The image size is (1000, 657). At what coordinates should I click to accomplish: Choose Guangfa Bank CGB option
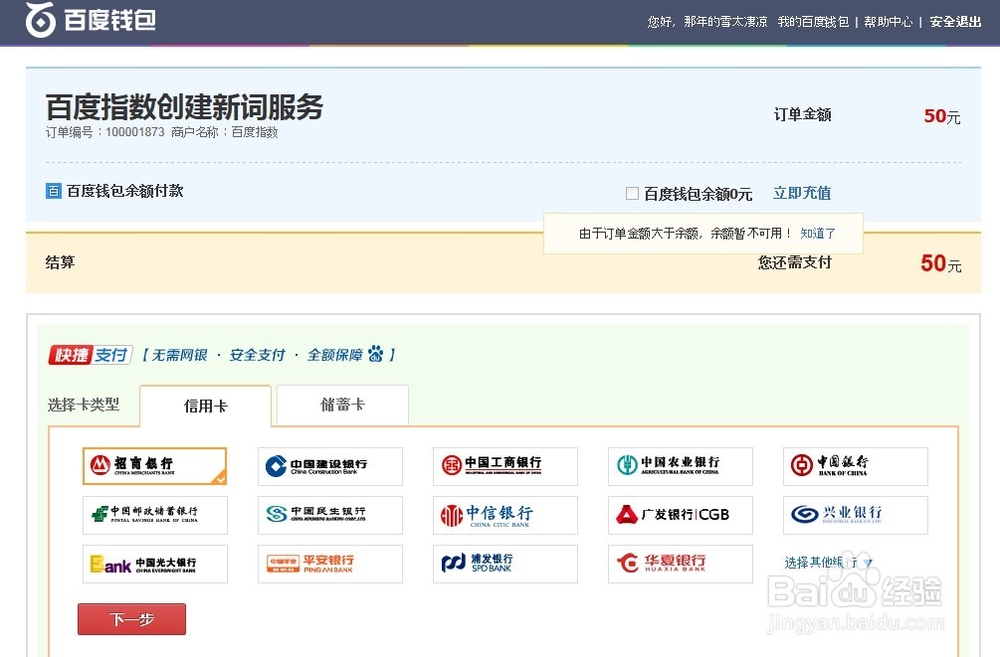pyautogui.click(x=680, y=515)
